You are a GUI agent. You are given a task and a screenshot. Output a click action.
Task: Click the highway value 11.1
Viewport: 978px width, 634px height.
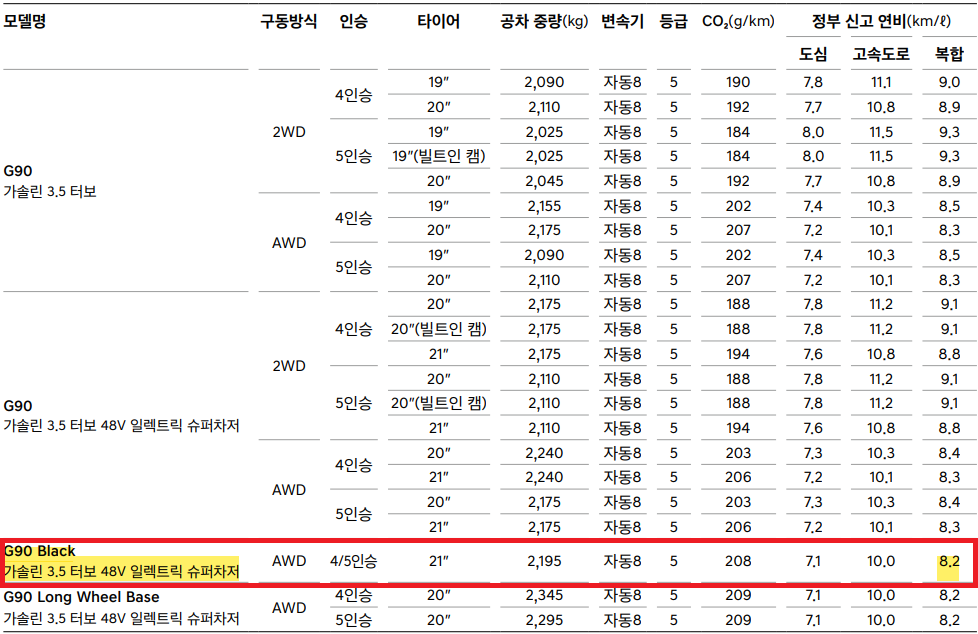click(881, 82)
